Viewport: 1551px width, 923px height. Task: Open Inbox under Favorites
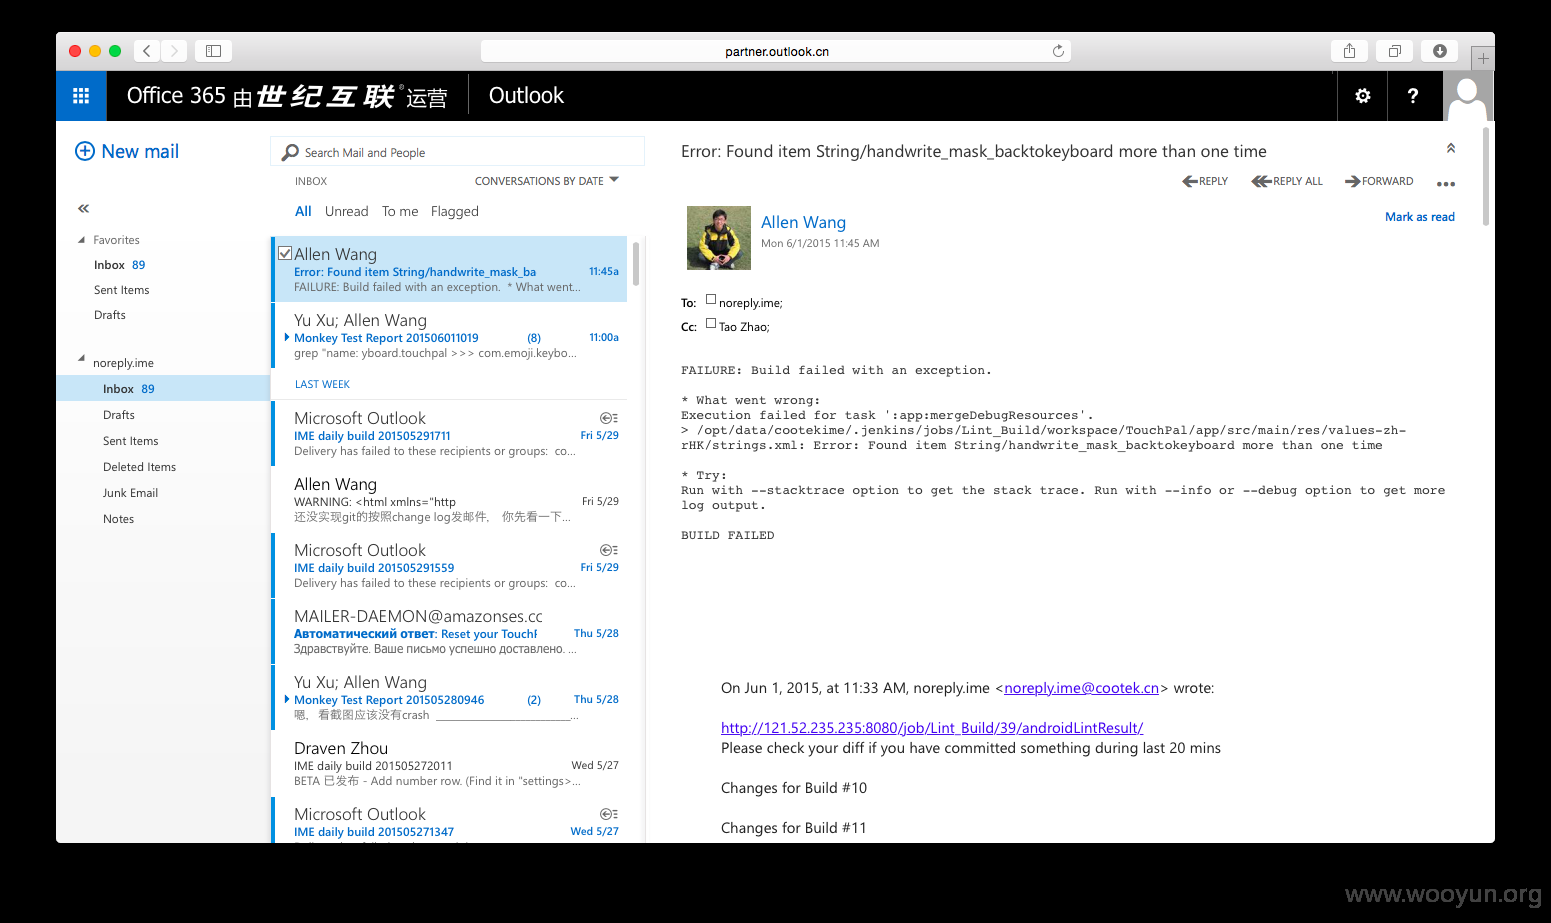120,265
